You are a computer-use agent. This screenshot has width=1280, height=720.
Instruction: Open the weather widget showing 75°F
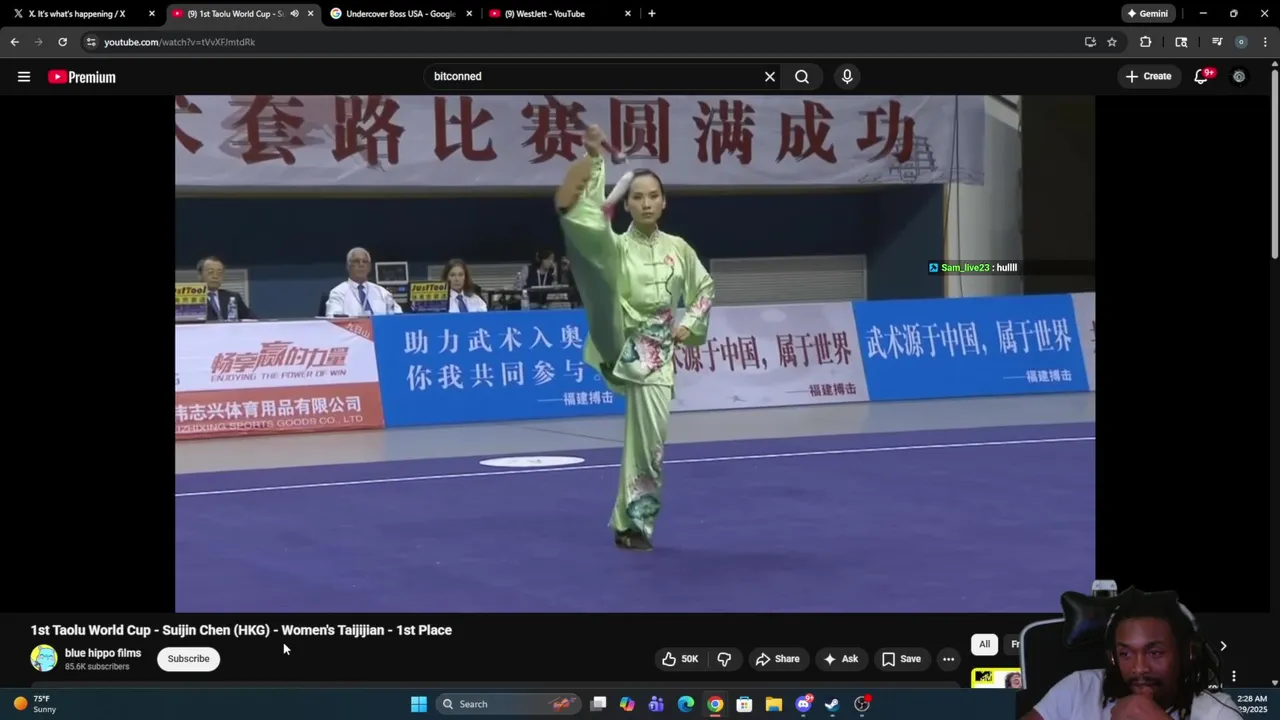point(35,704)
